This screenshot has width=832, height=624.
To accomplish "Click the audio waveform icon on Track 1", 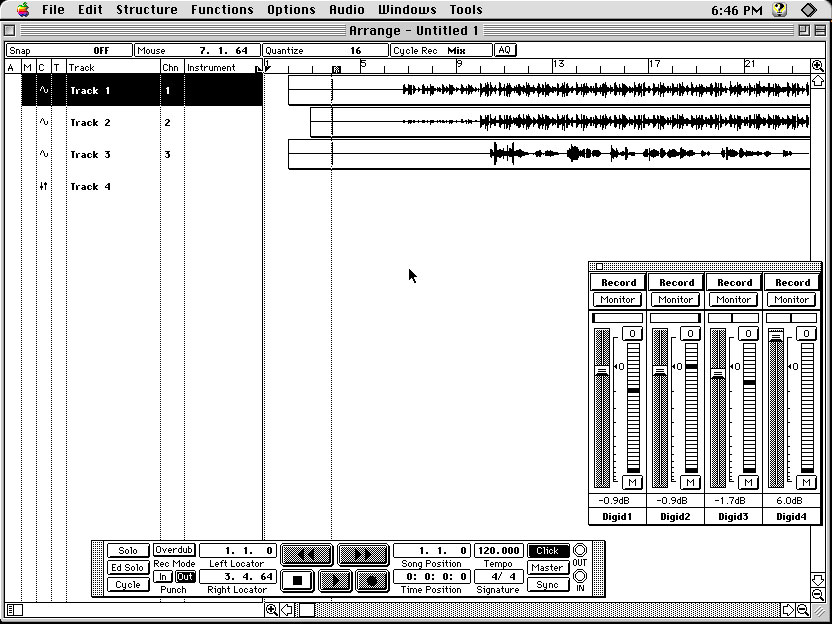I will [x=44, y=90].
